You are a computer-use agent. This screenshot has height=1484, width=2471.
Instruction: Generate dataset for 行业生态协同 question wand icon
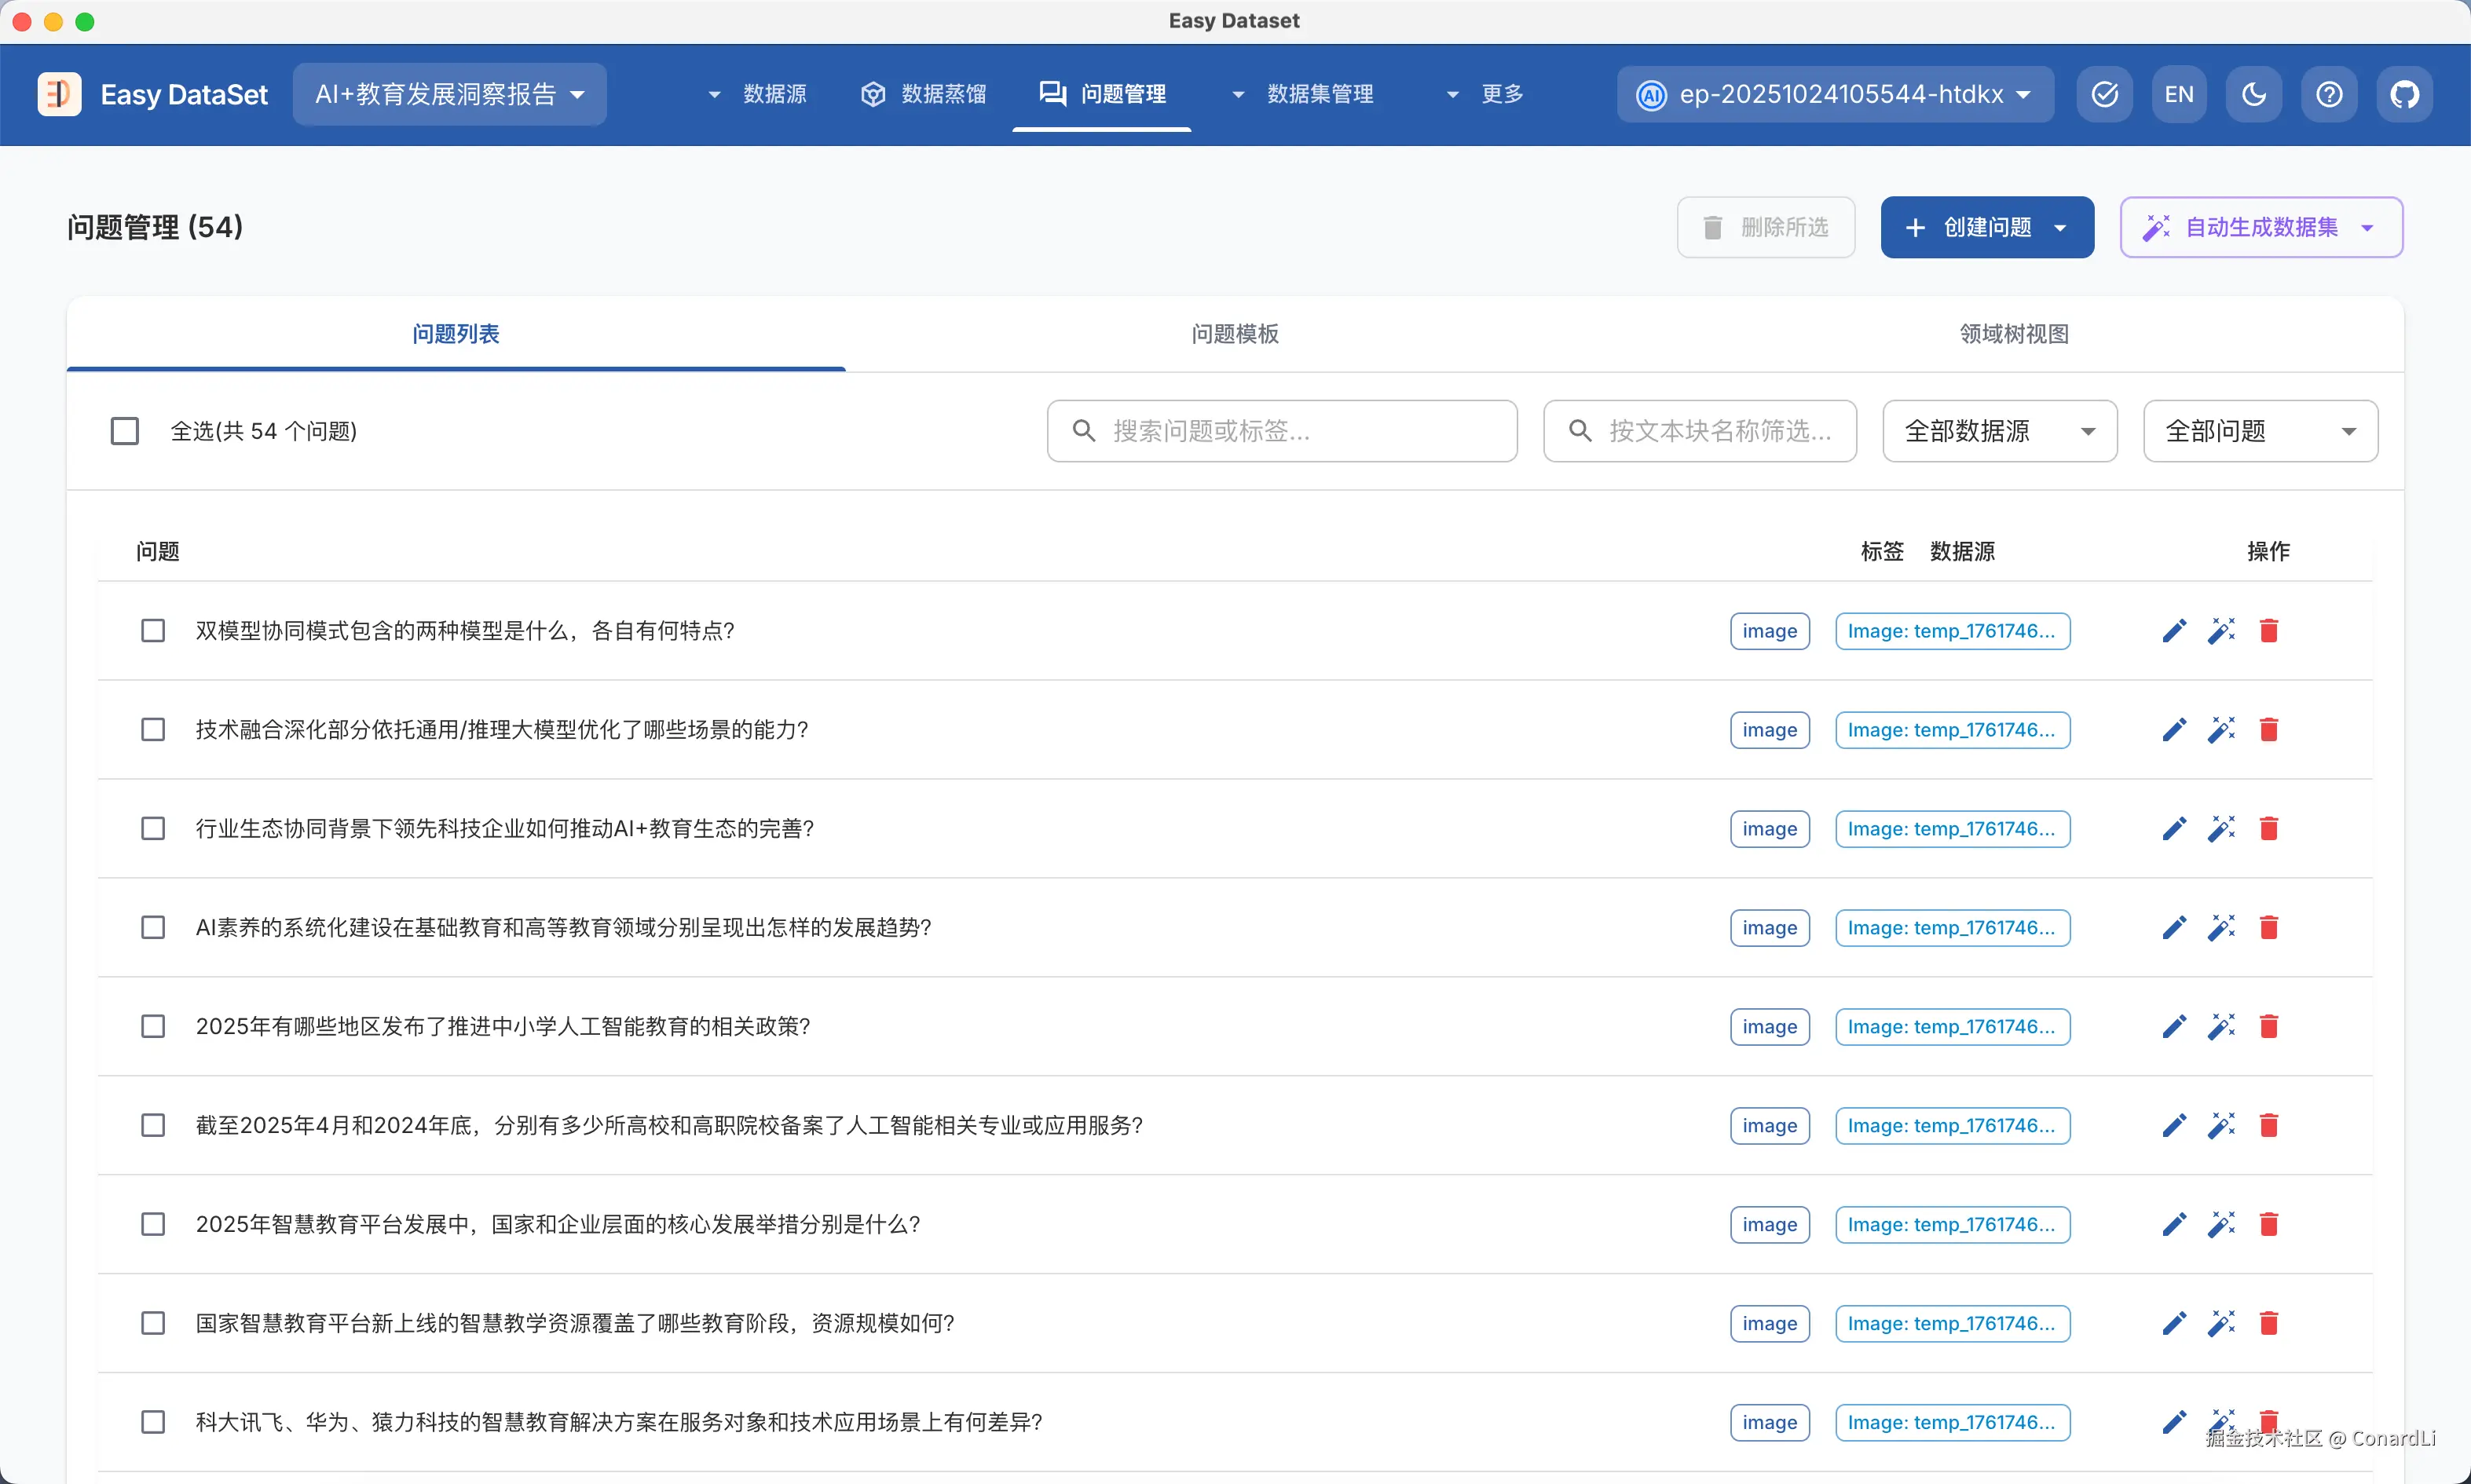tap(2221, 829)
